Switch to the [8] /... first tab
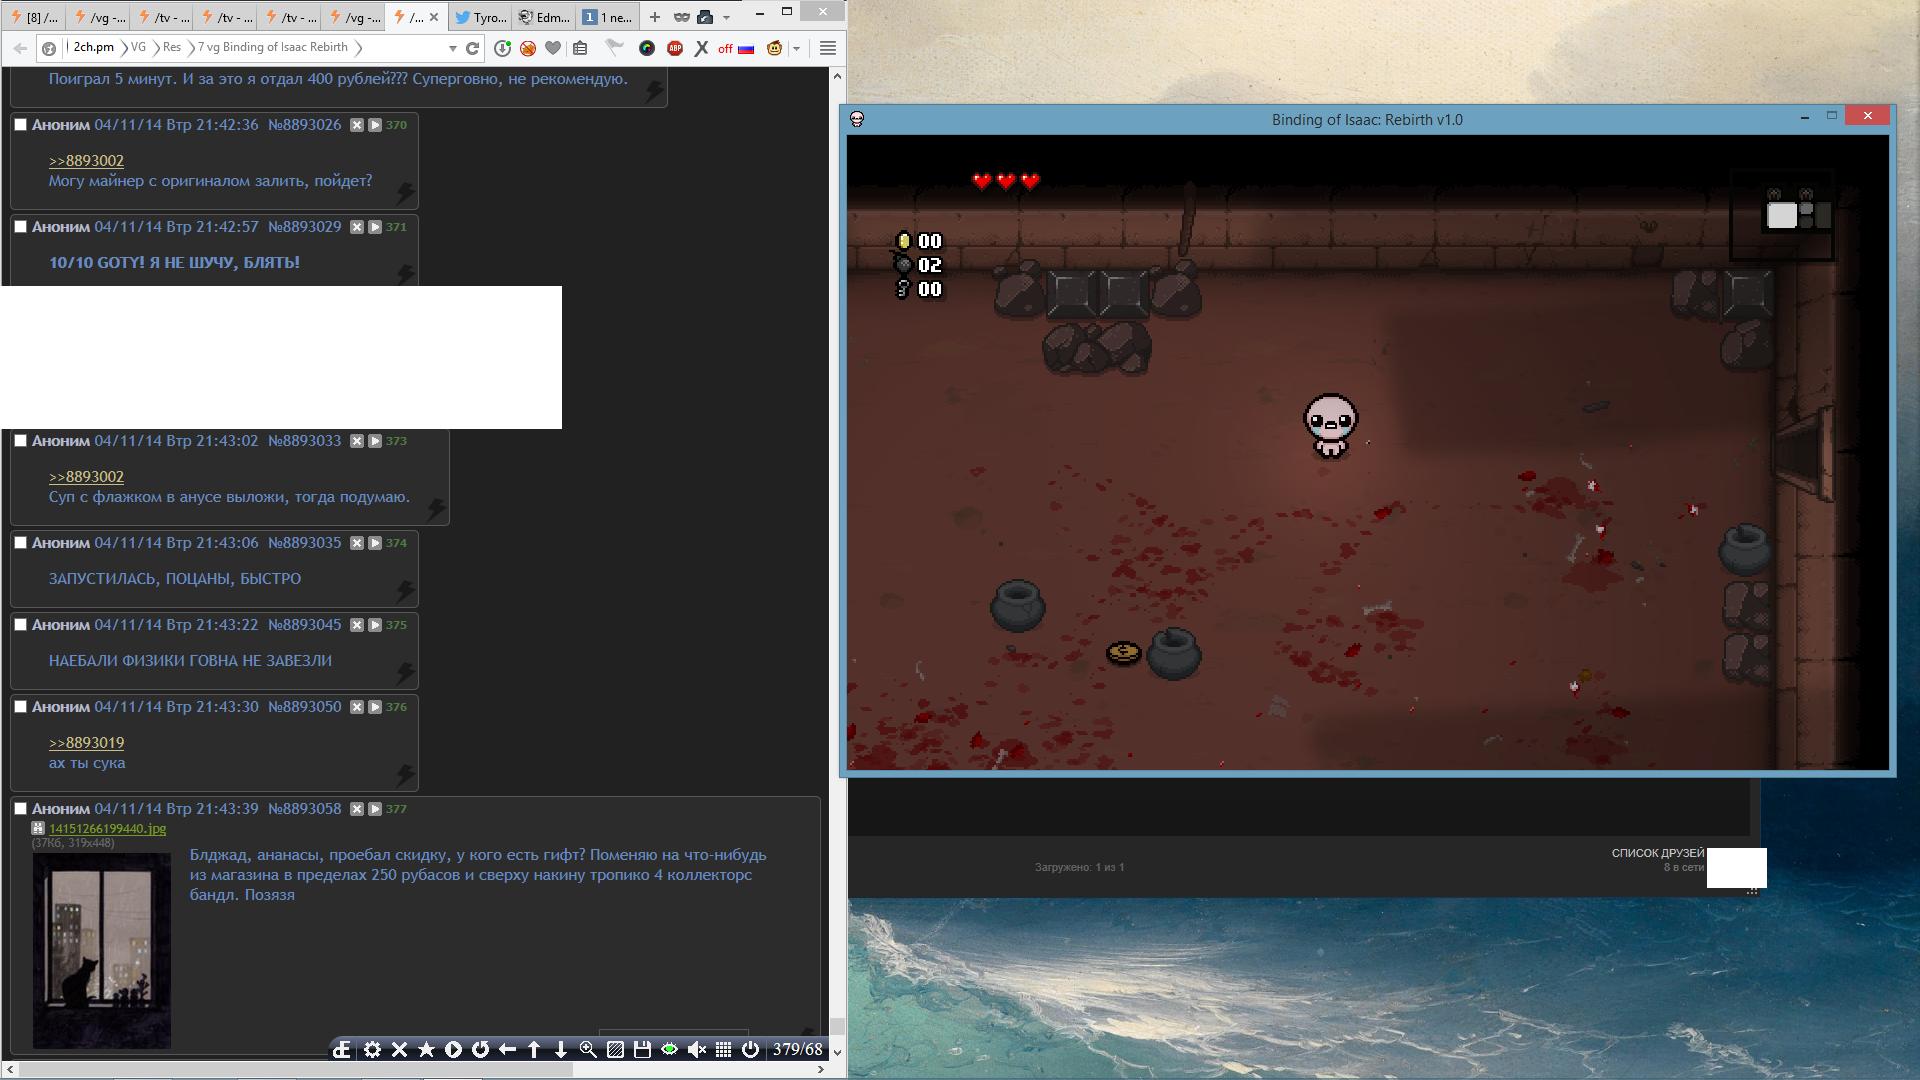Viewport: 1920px width, 1080px height. (33, 17)
